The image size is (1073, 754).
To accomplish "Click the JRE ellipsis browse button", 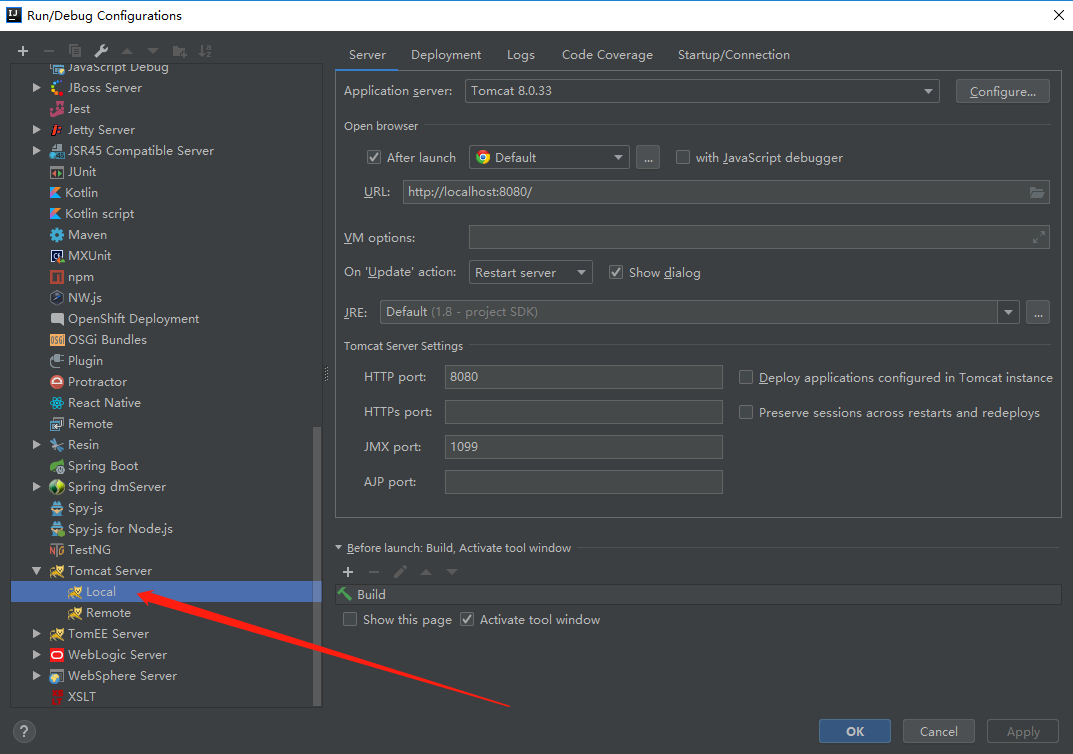I will pos(1037,313).
